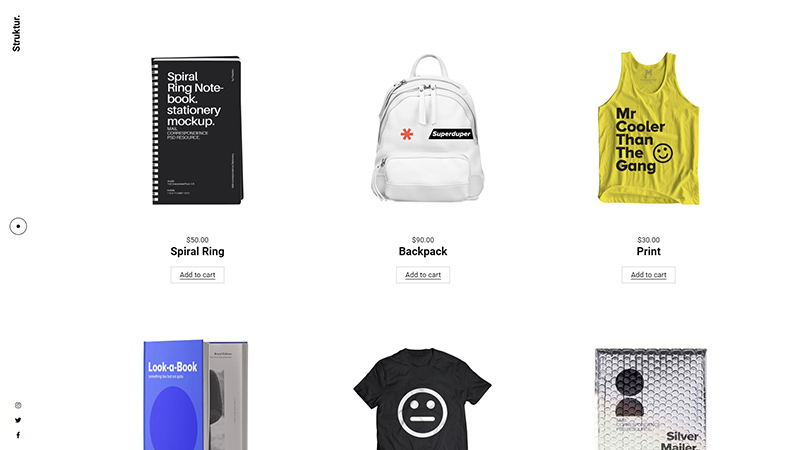The width and height of the screenshot is (800, 450).
Task: Click the $90.00 Backpack price
Action: pyautogui.click(x=423, y=240)
